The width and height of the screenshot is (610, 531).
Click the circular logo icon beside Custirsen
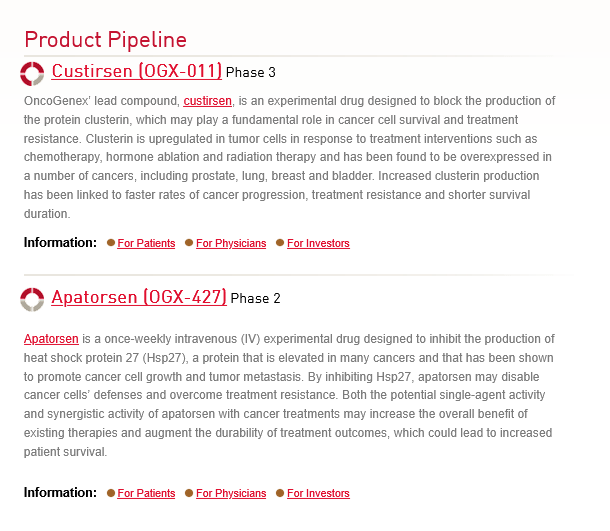[33, 73]
